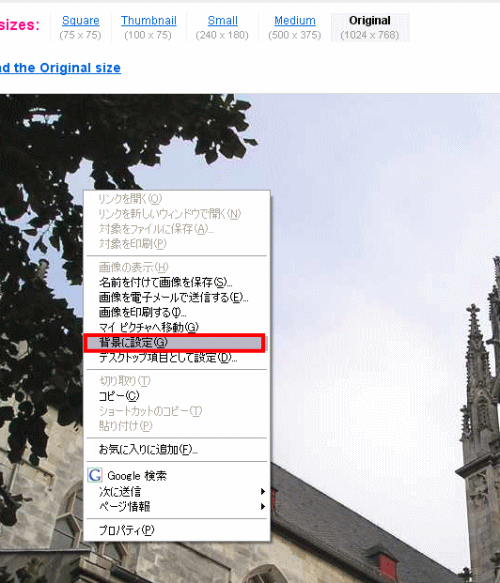Click disabled リンクを開く(O) menu entry
The height and width of the screenshot is (583, 500).
177,199
